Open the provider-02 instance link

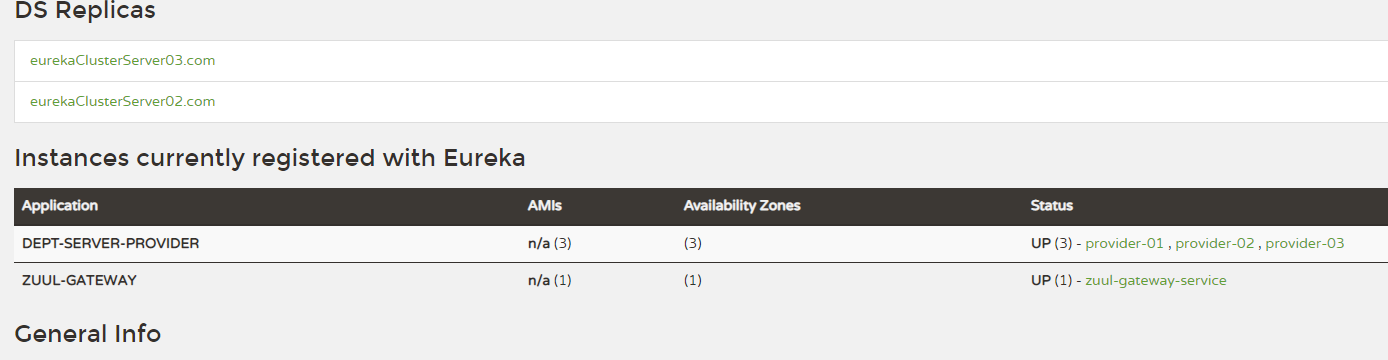[1215, 243]
